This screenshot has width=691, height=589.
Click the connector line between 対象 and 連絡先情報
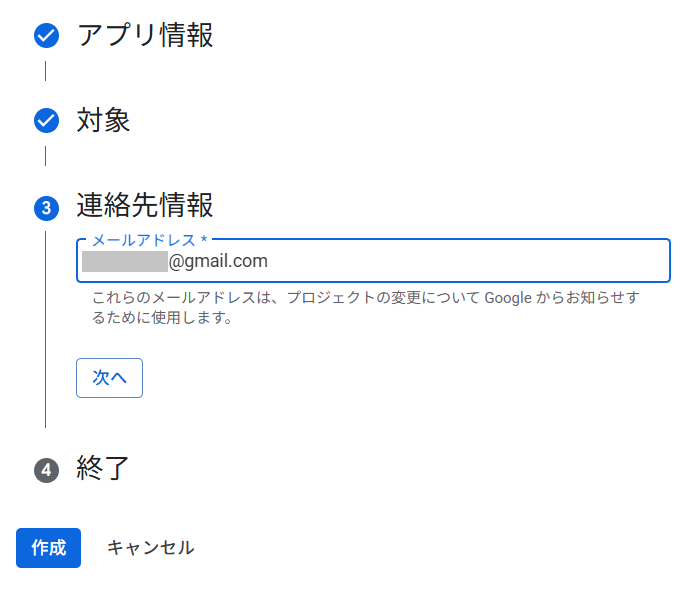(46, 156)
